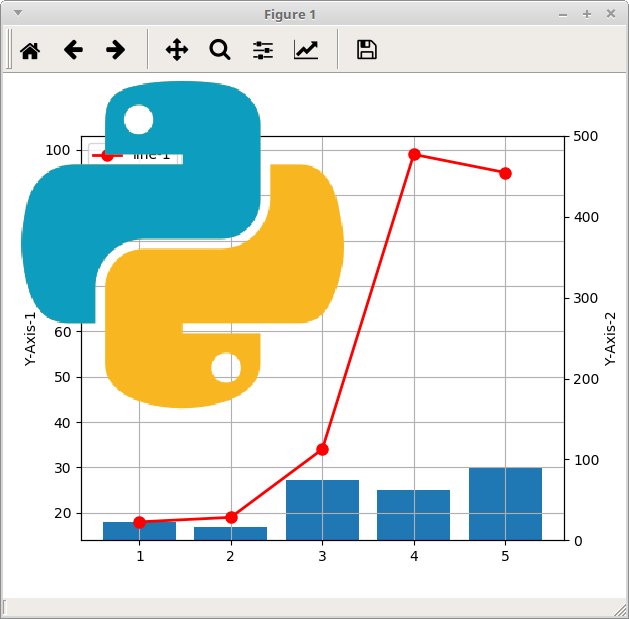The height and width of the screenshot is (619, 629).
Task: Click the red marker at x=1
Action: coord(140,522)
